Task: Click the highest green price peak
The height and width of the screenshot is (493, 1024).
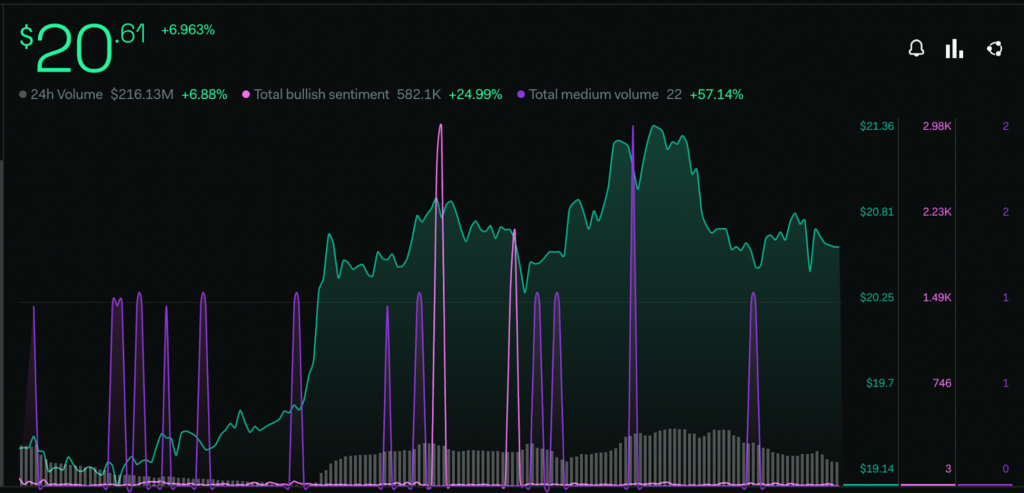Action: click(656, 127)
